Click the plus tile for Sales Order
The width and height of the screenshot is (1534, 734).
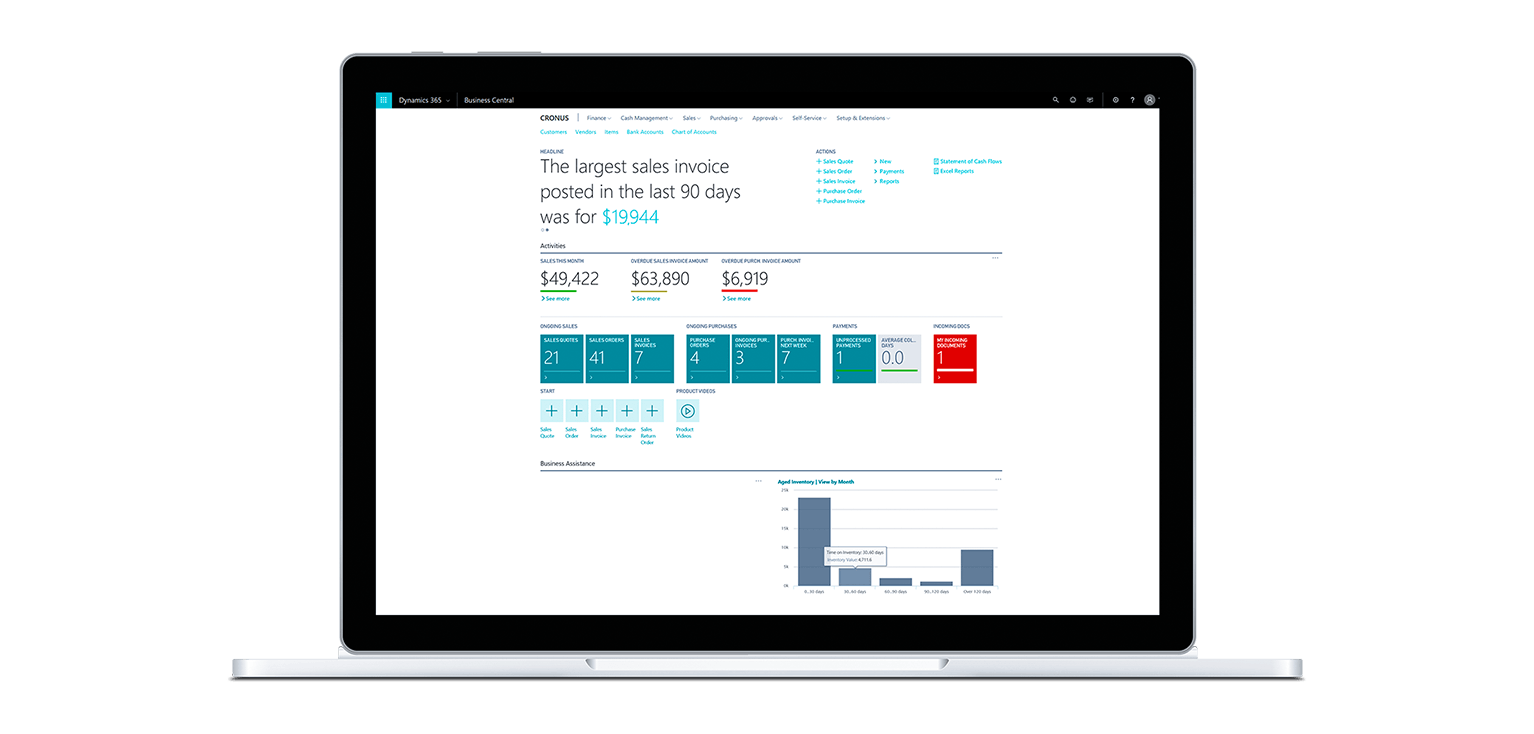tap(577, 411)
